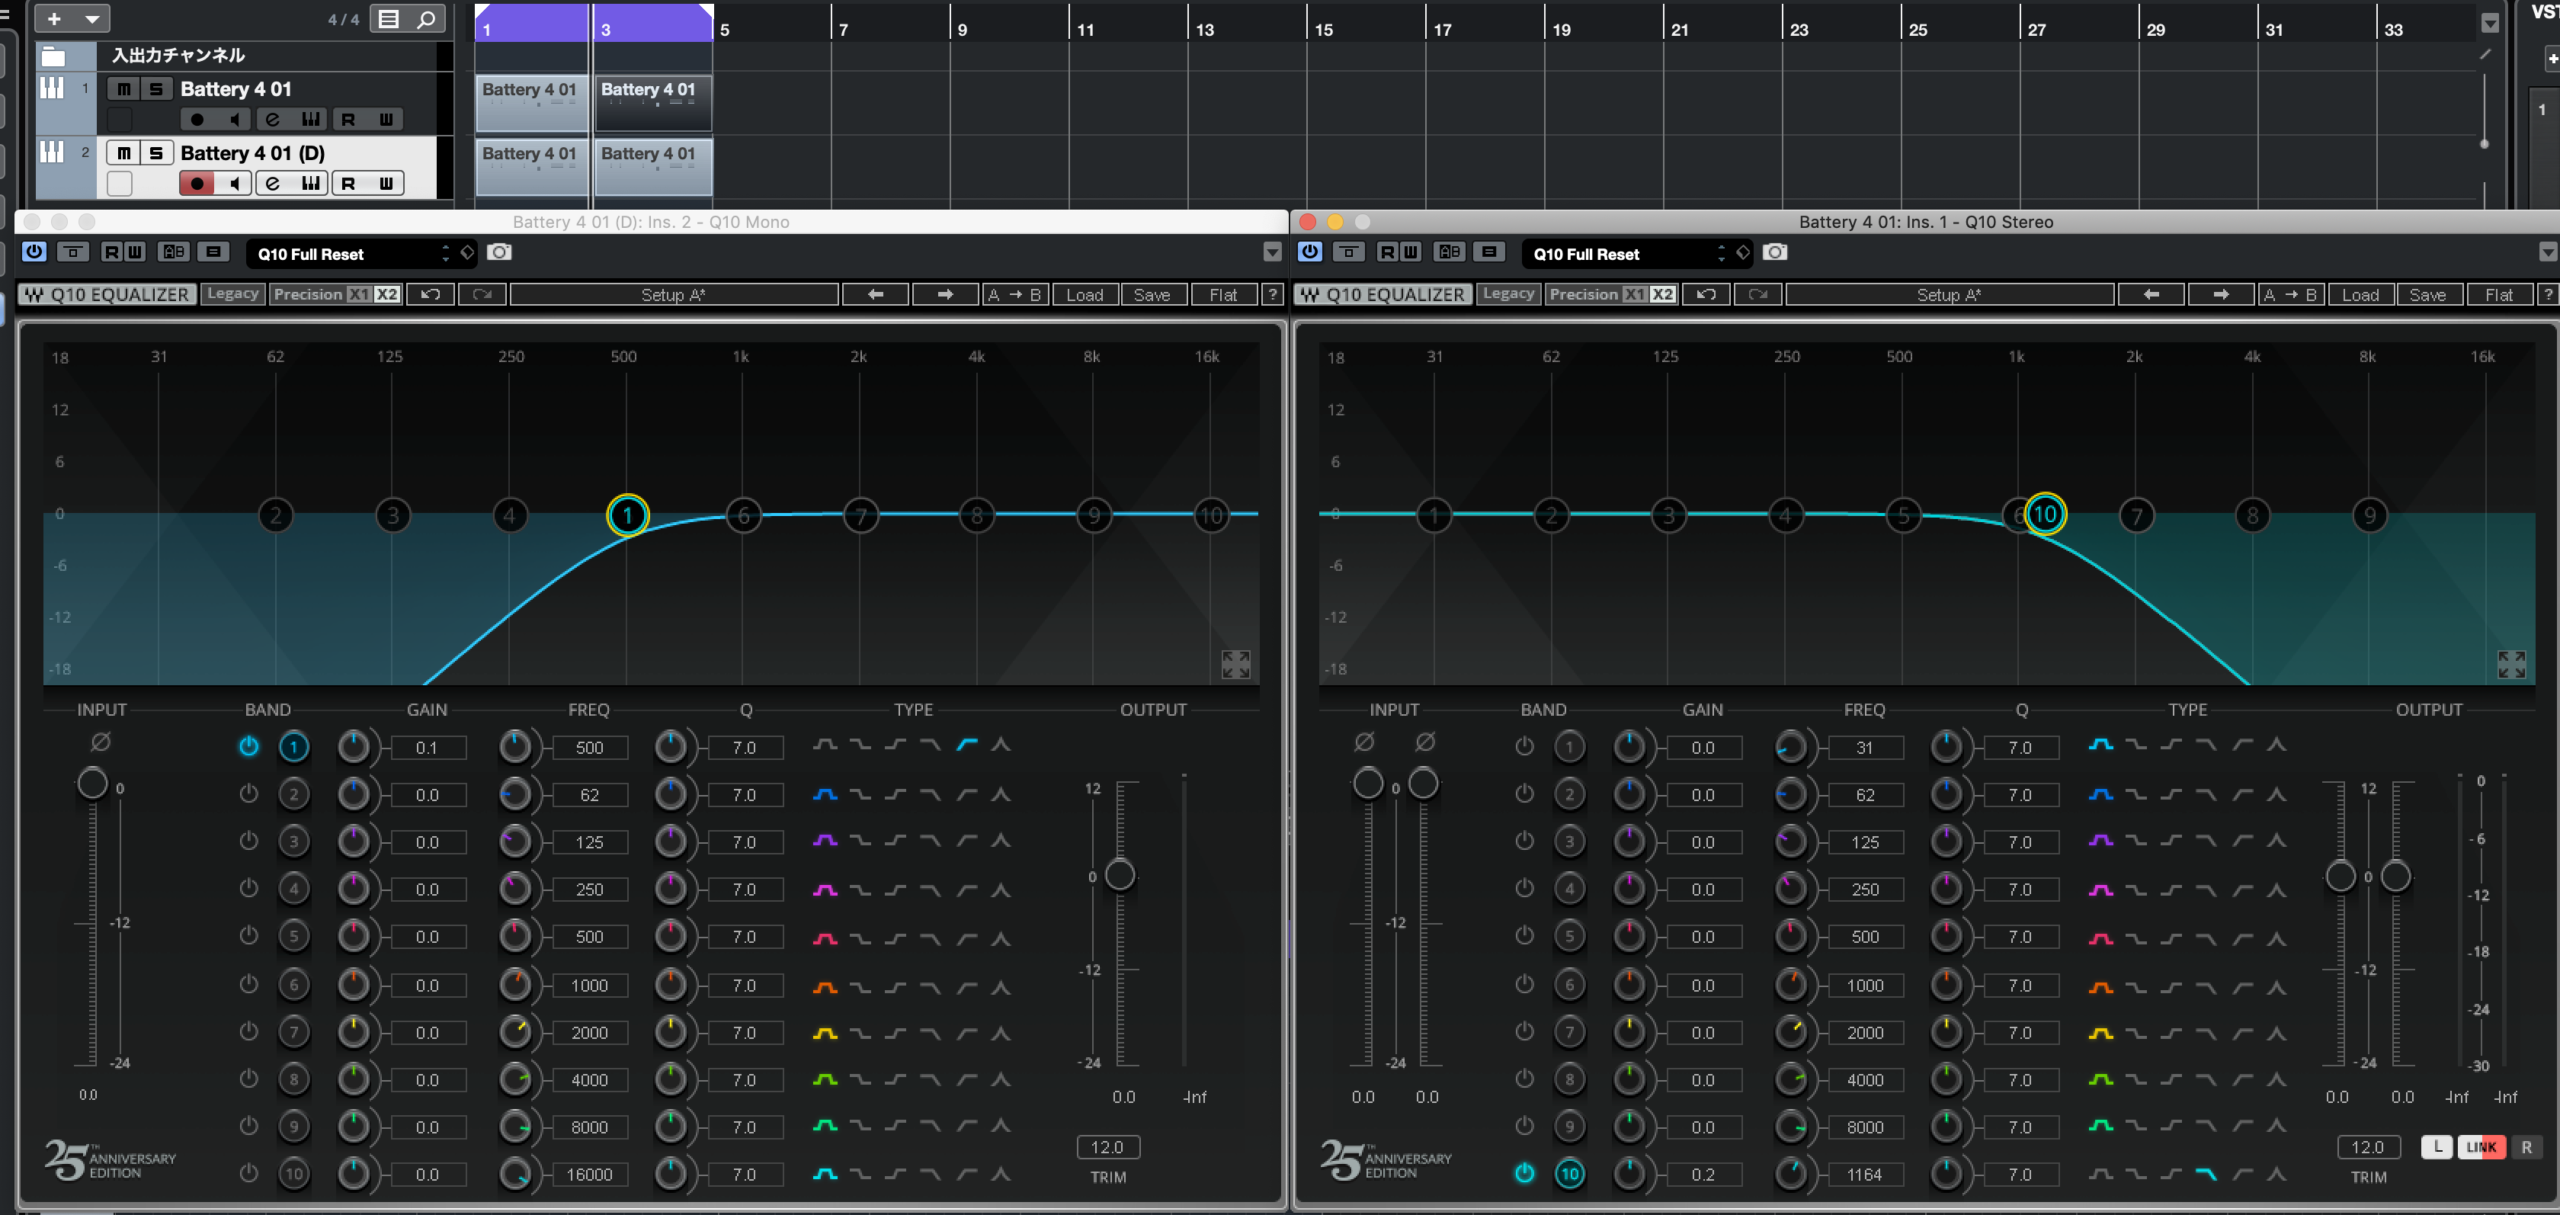This screenshot has height=1215, width=2560.
Task: Toggle band 1 power in Q10 Mono
Action: (x=249, y=746)
